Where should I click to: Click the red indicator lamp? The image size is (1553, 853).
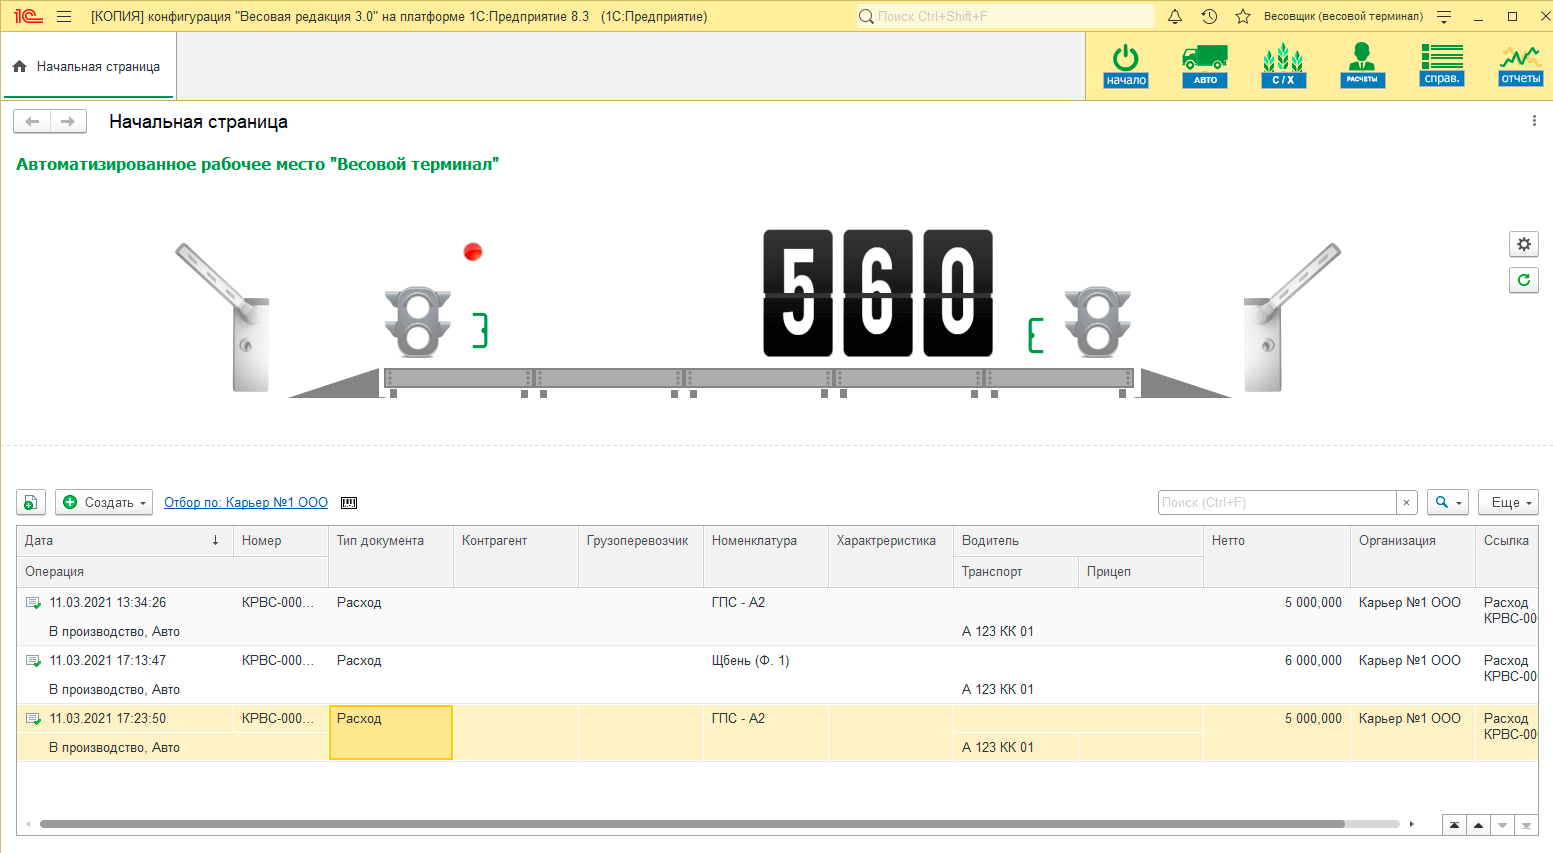point(473,252)
